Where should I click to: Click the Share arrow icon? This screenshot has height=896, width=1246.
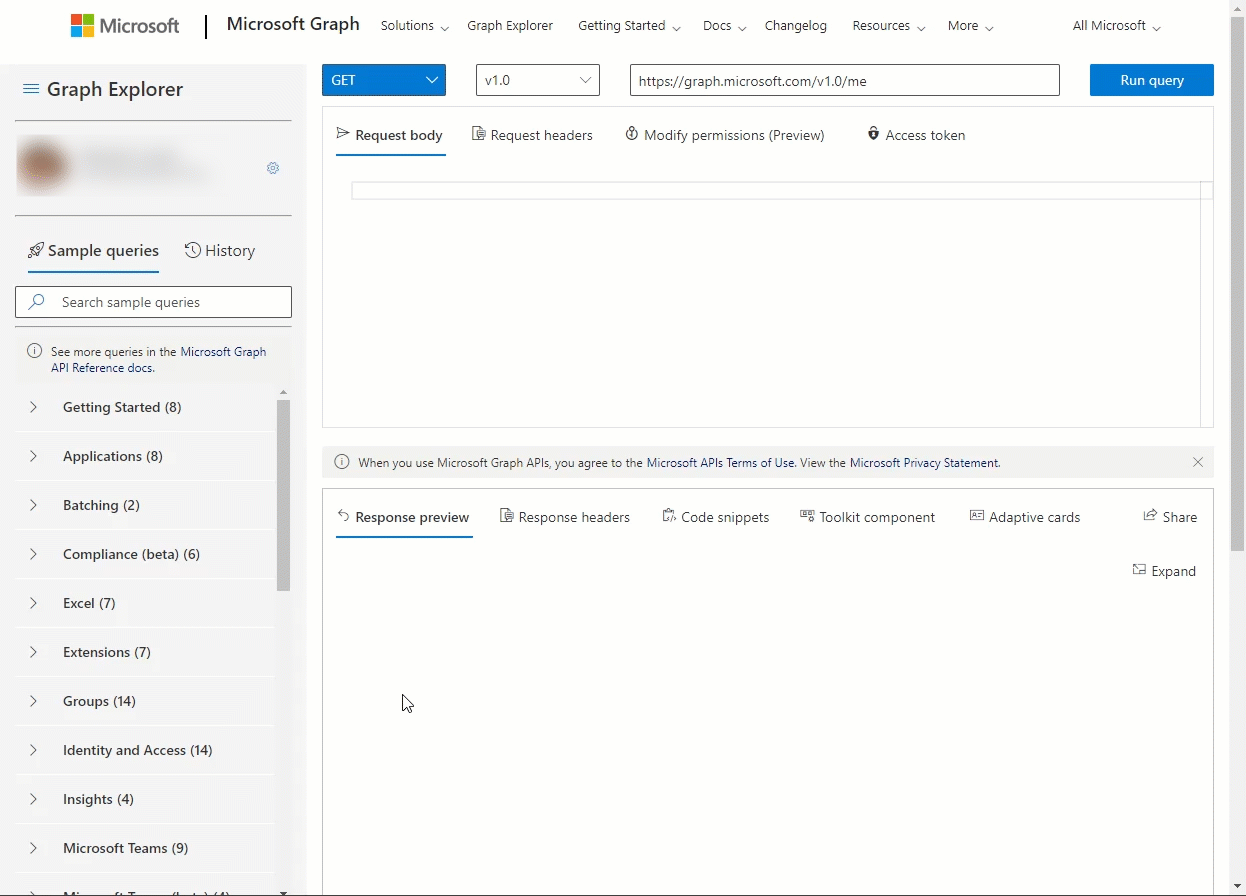click(1150, 516)
